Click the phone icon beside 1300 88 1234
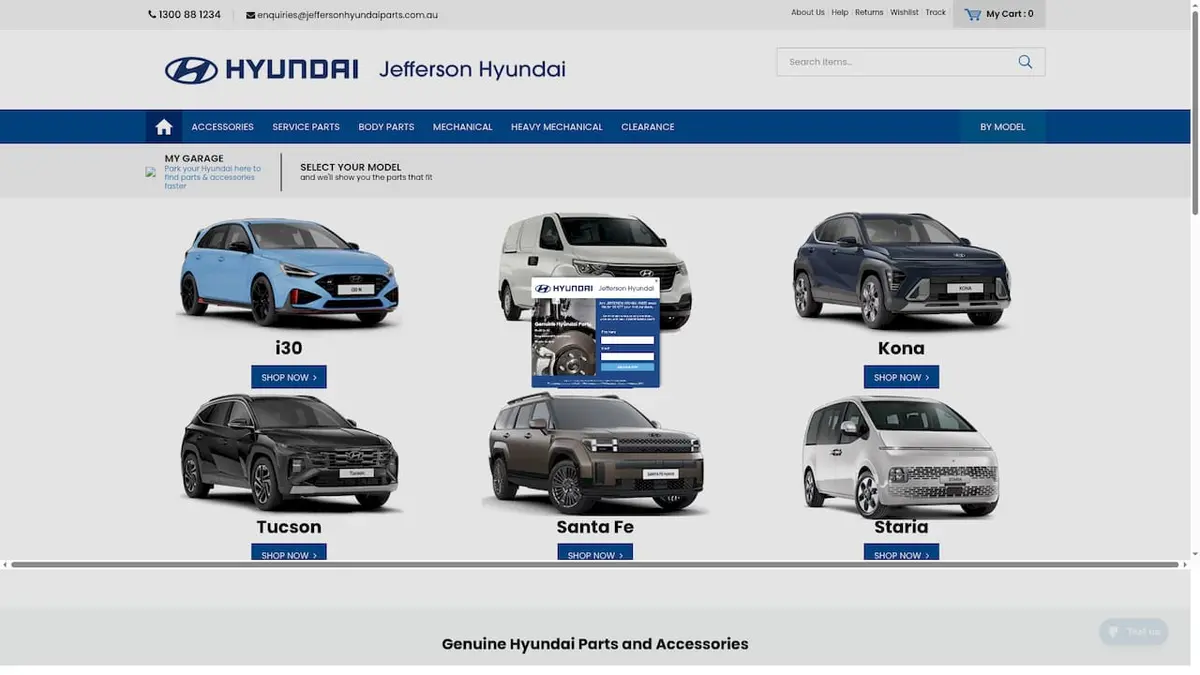Image resolution: width=1200 pixels, height=675 pixels. pos(152,15)
